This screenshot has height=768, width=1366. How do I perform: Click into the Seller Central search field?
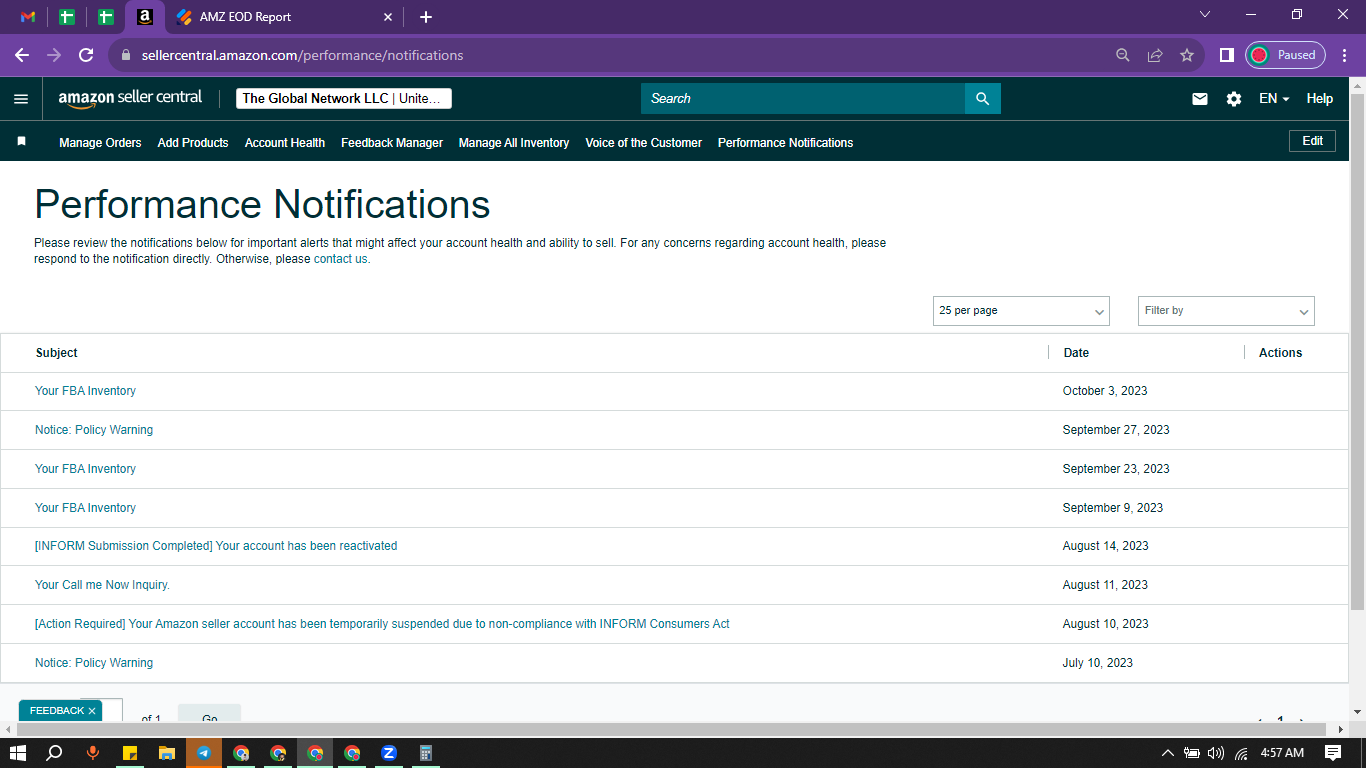pos(803,98)
